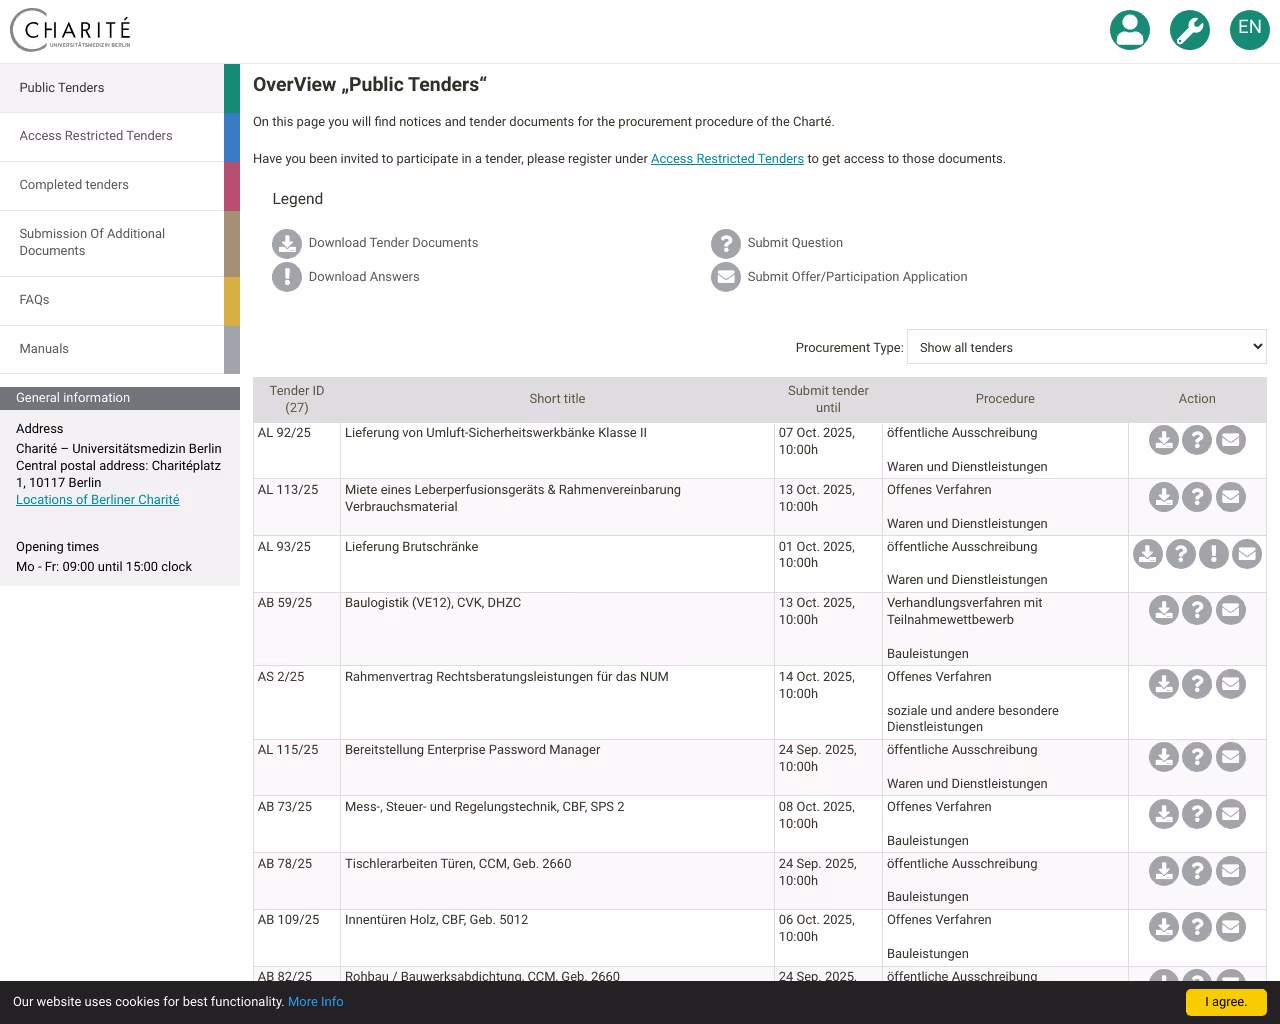Click the Short title column header
Image resolution: width=1280 pixels, height=1024 pixels.
(x=557, y=399)
